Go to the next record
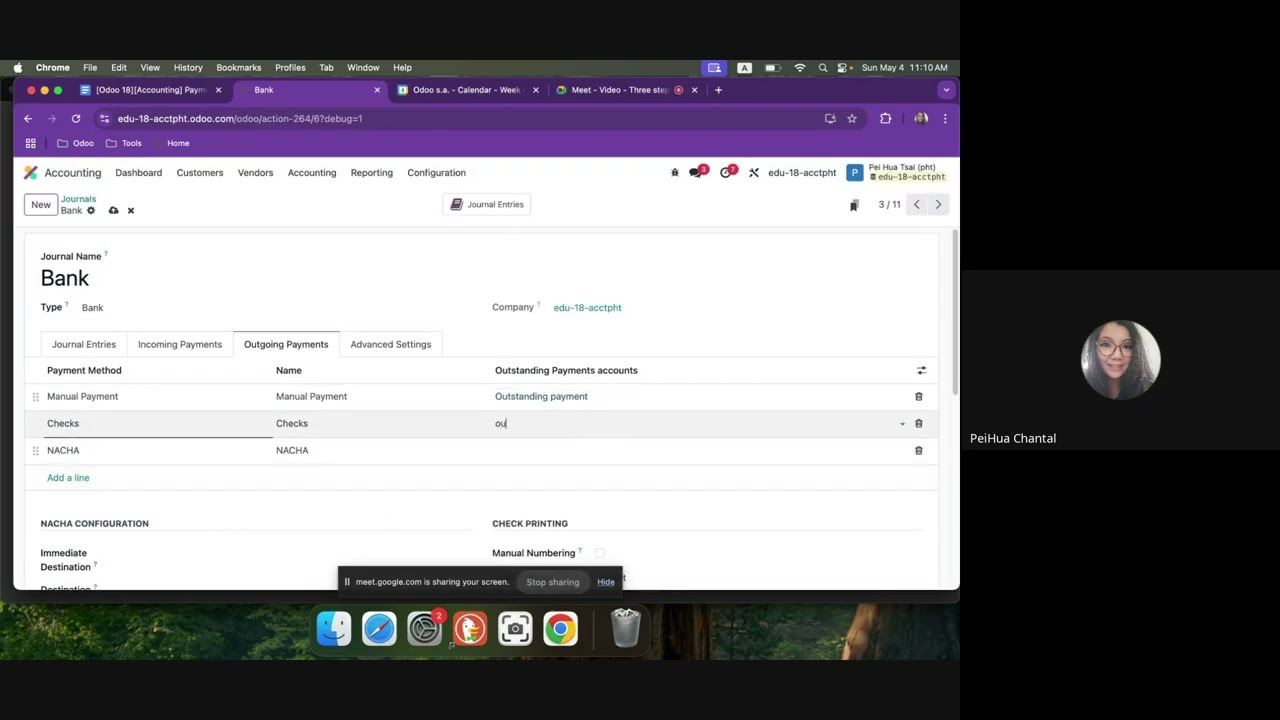Viewport: 1280px width, 720px height. (x=938, y=204)
